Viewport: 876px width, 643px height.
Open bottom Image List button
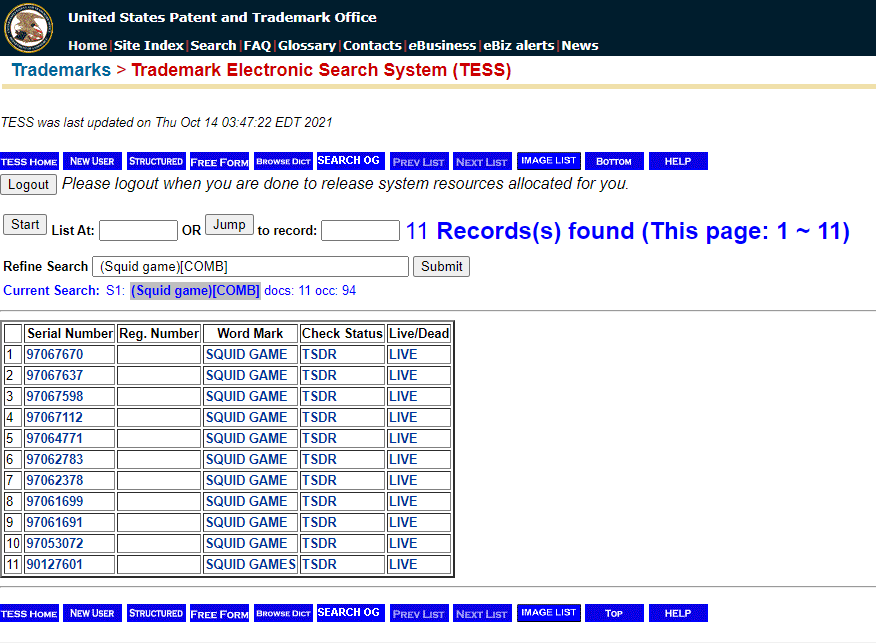pos(549,613)
